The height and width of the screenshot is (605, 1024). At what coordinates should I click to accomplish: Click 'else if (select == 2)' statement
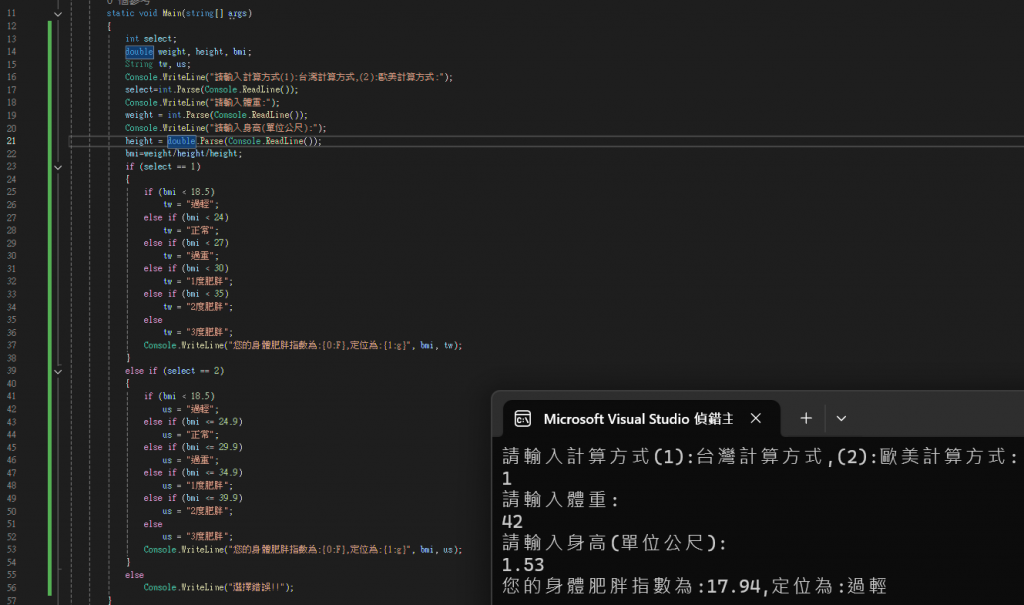click(174, 370)
